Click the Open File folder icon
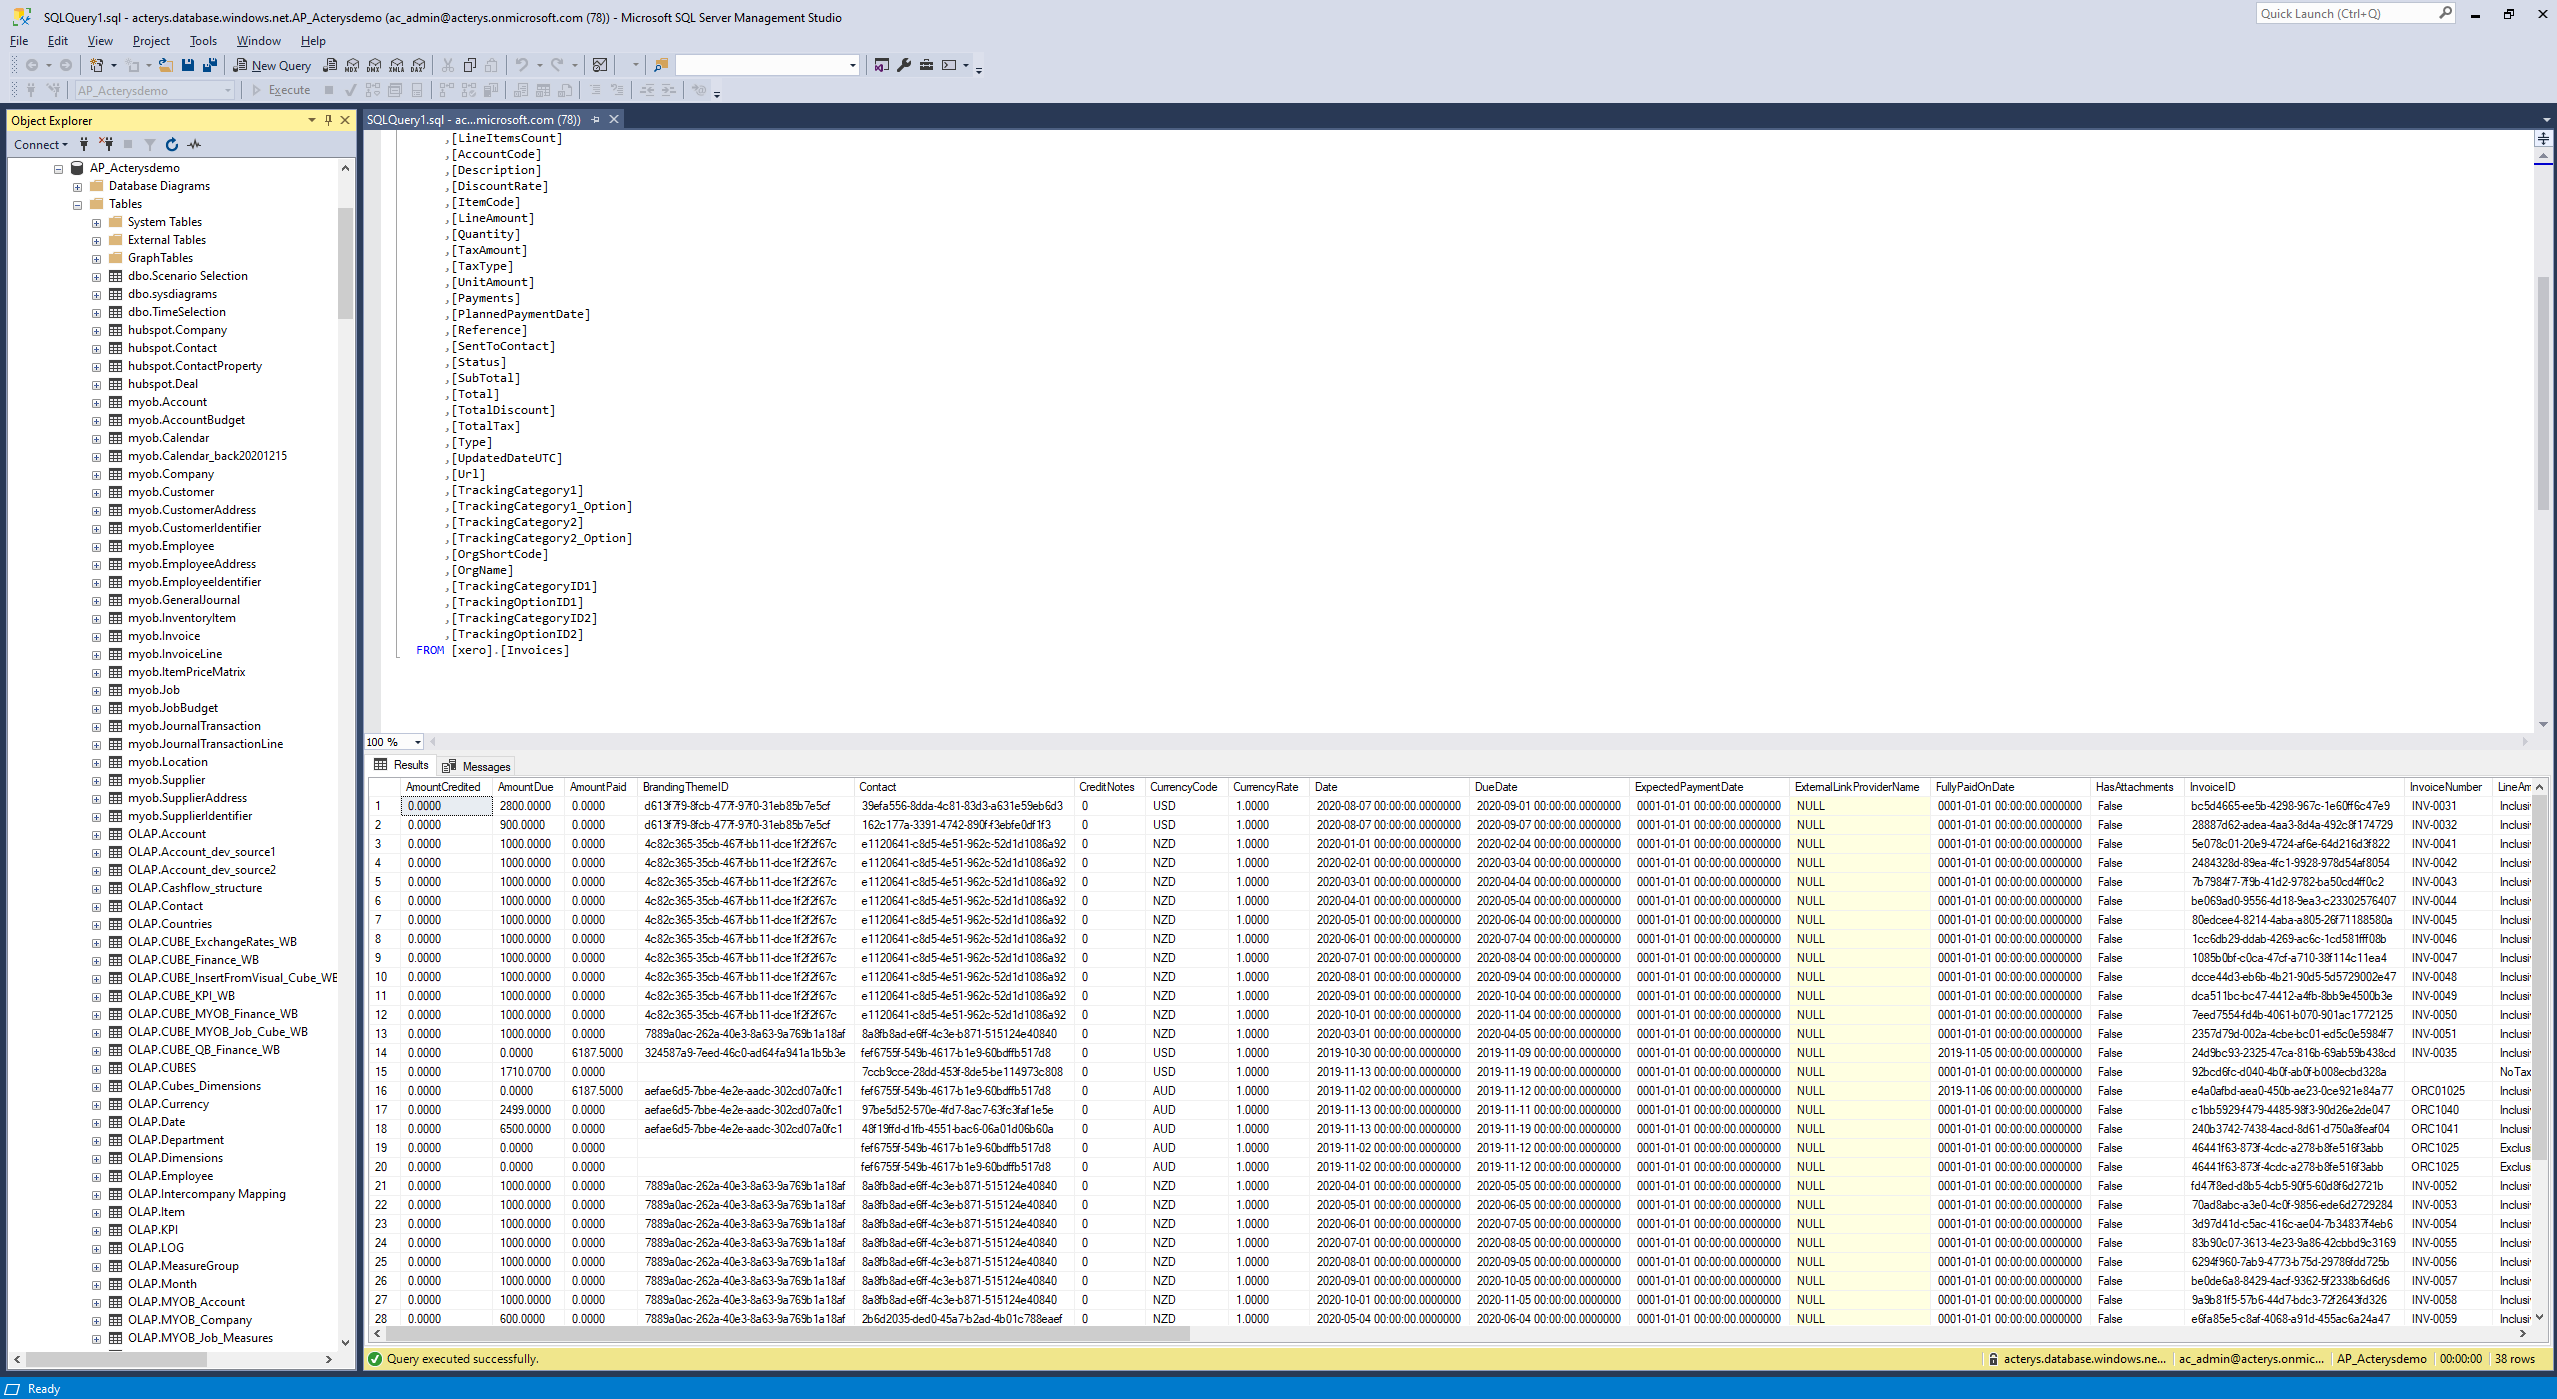 point(166,65)
